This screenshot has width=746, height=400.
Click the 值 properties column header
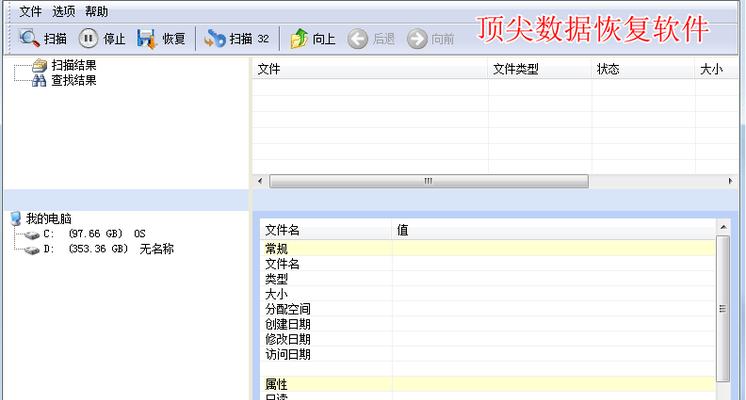[554, 230]
